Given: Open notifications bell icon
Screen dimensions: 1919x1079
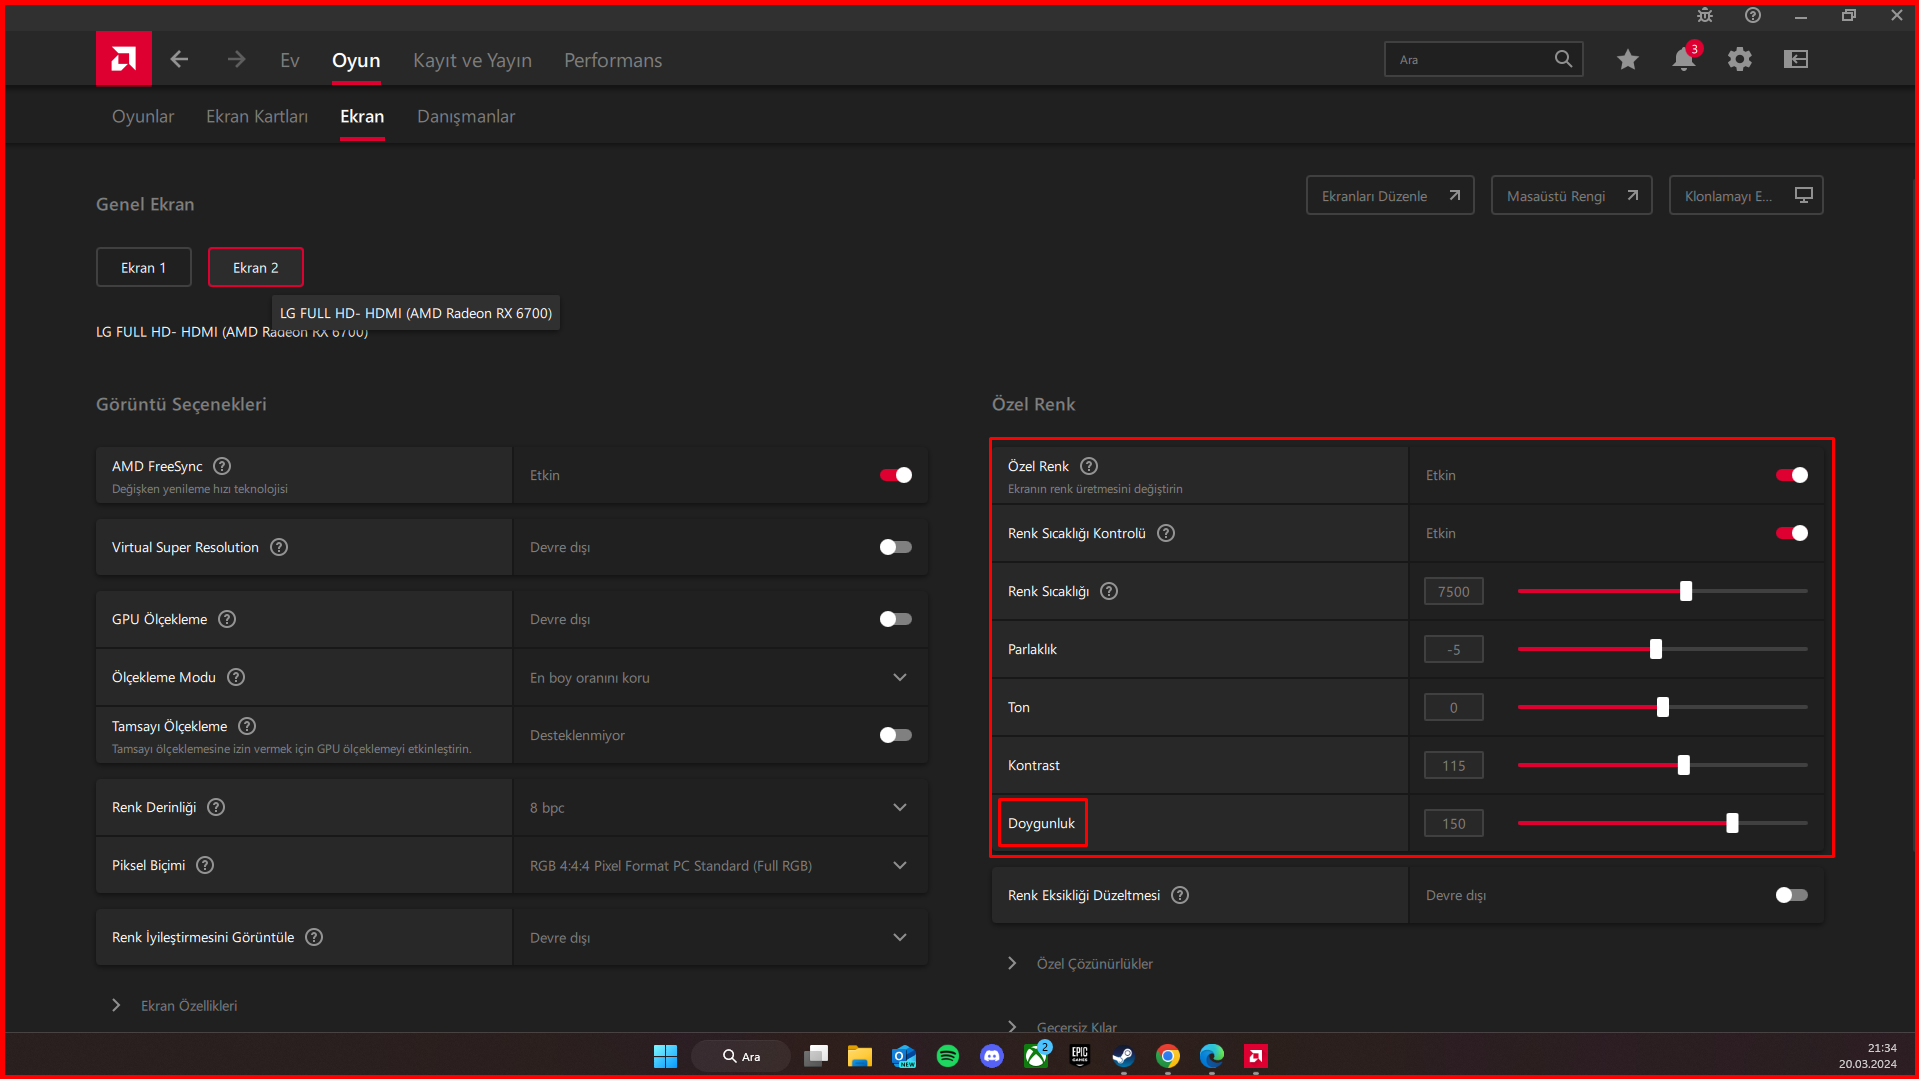Looking at the screenshot, I should point(1684,59).
